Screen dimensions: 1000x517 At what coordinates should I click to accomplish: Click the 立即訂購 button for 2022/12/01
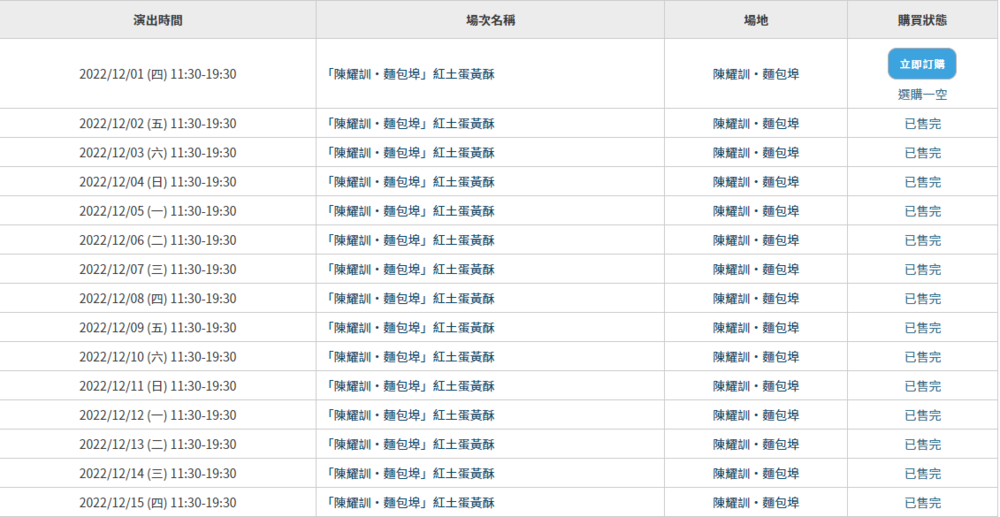(x=921, y=64)
